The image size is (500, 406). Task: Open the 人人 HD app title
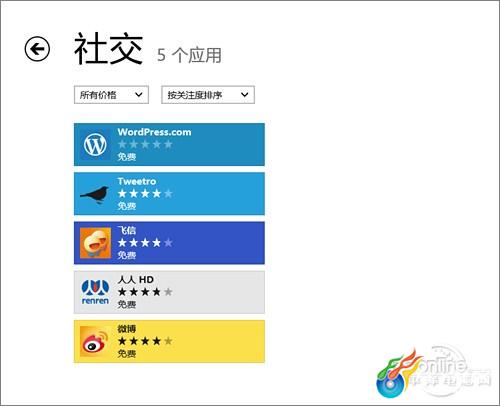click(135, 279)
